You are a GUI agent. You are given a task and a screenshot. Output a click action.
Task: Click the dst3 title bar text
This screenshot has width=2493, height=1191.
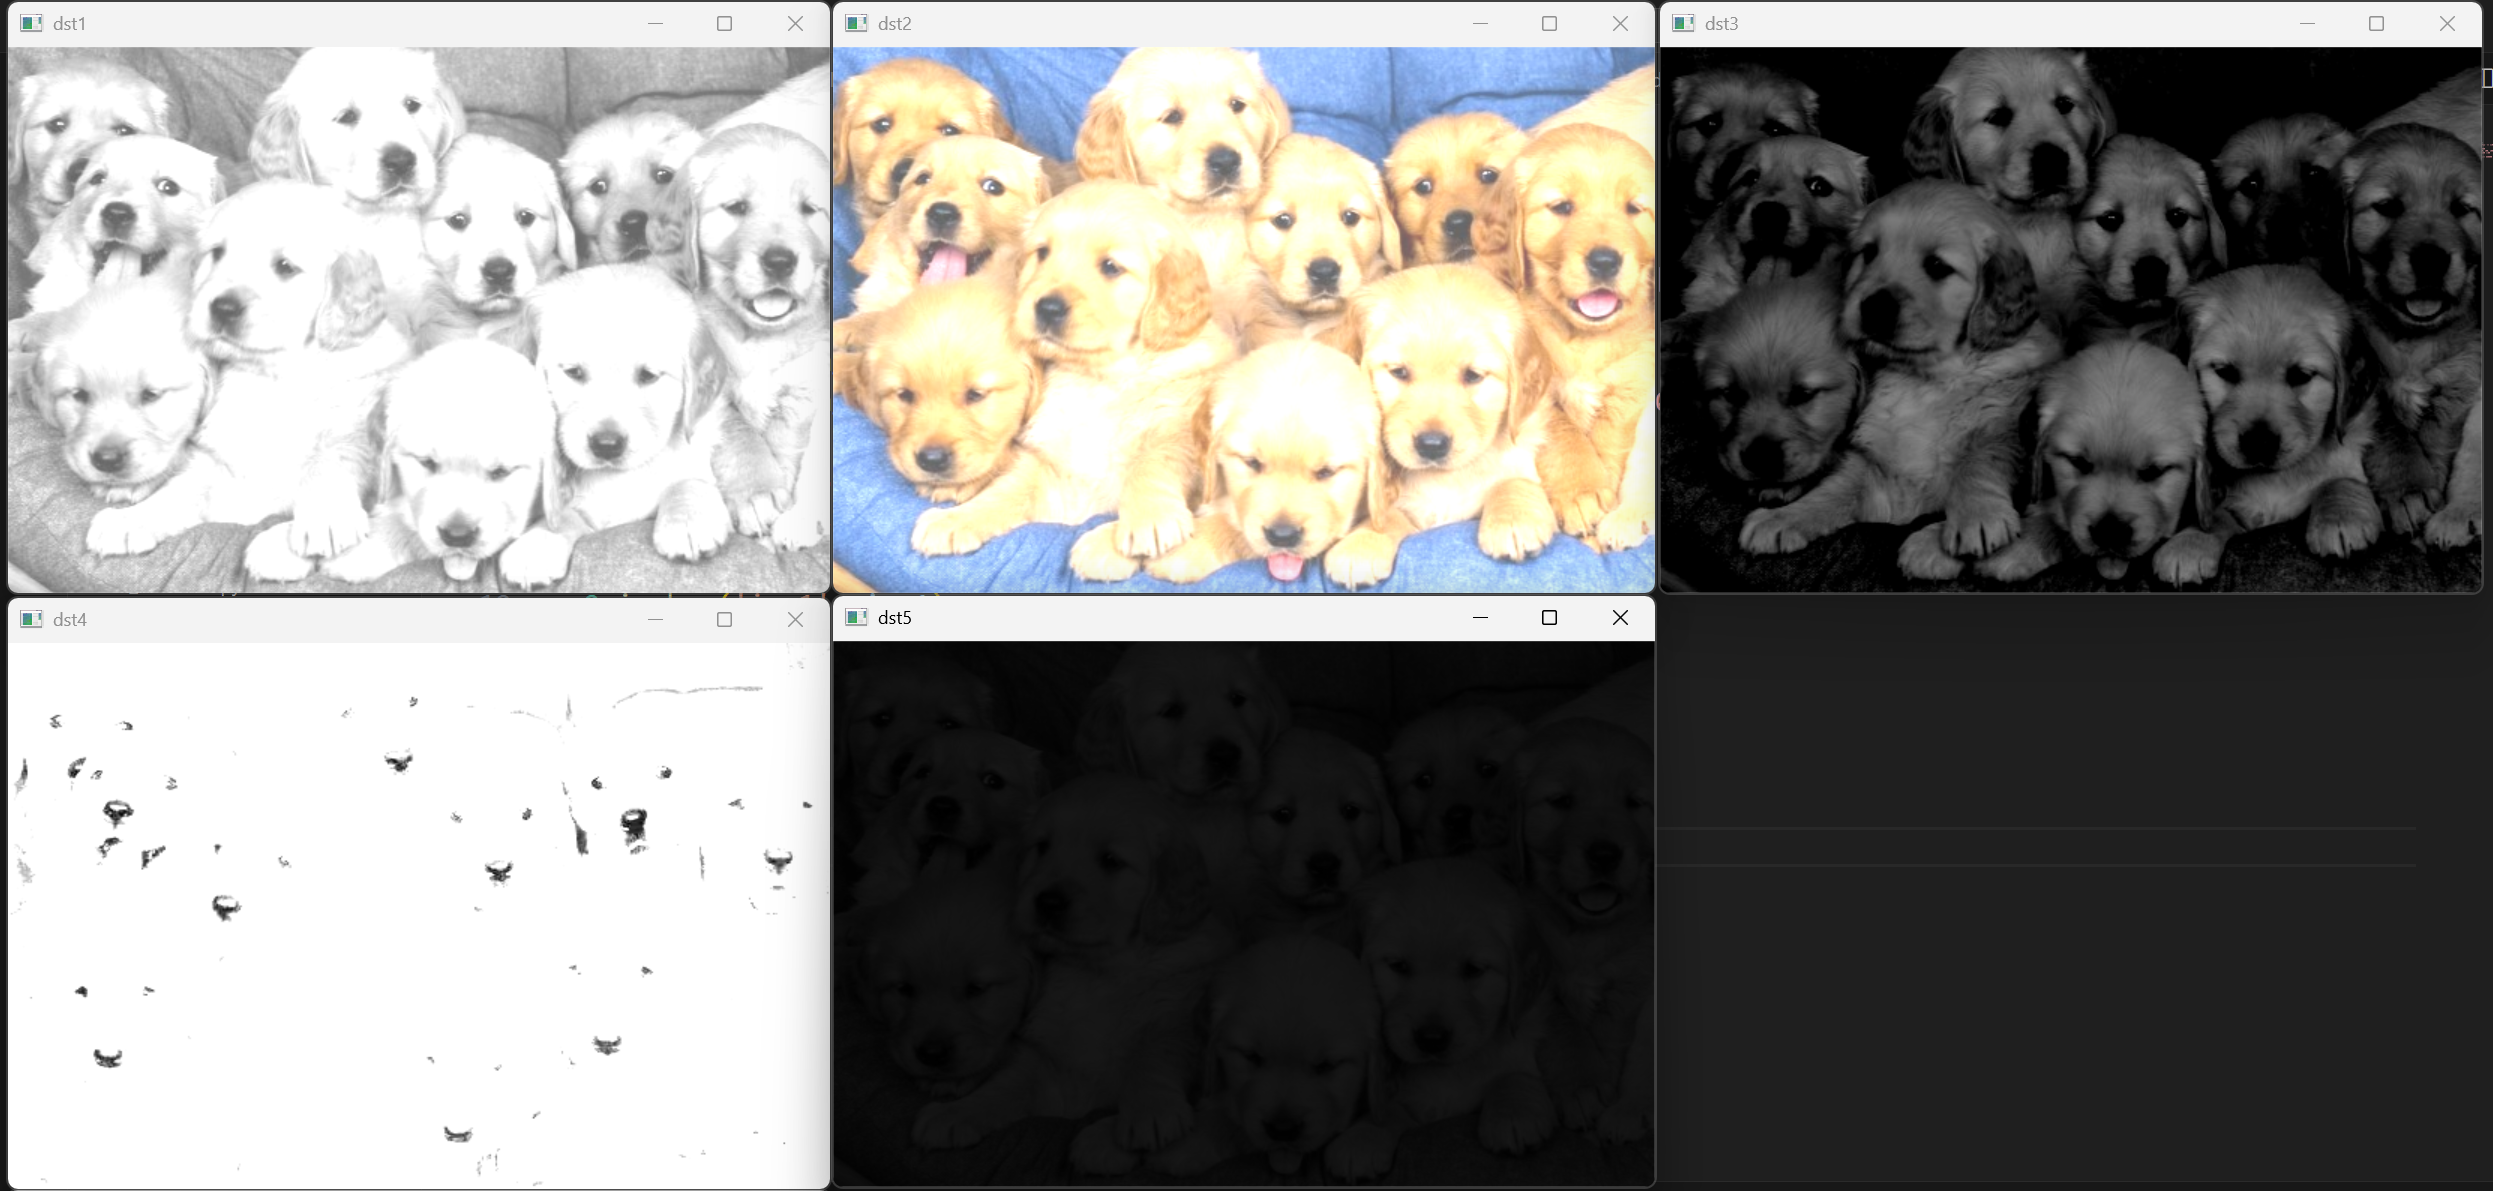[x=1721, y=23]
